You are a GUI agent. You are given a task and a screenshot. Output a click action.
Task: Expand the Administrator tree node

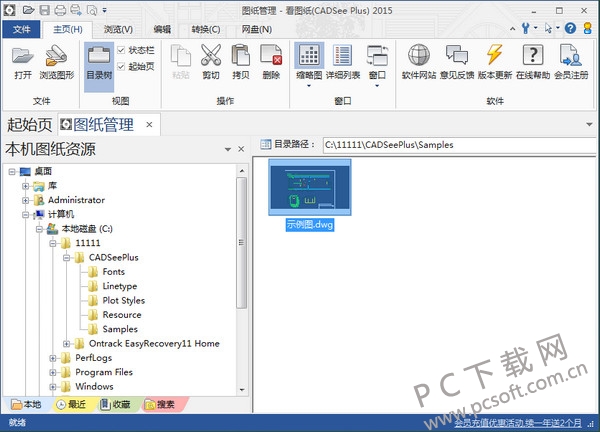pyautogui.click(x=26, y=200)
